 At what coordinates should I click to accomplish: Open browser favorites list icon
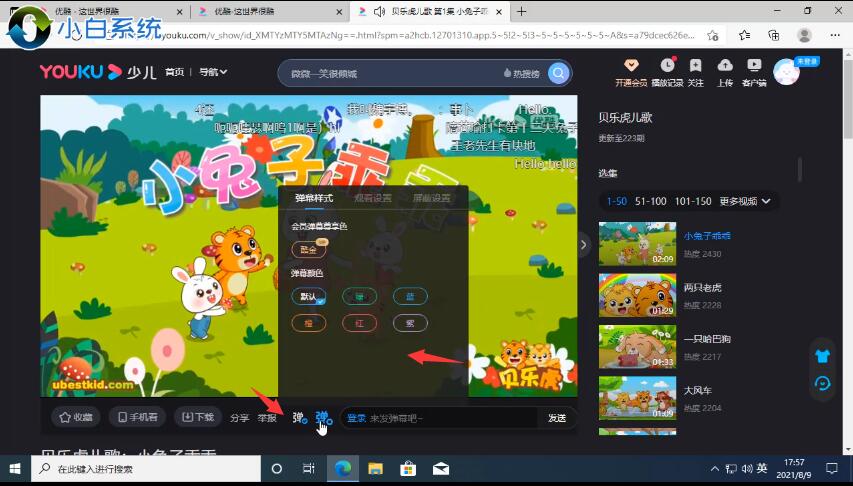coord(745,35)
